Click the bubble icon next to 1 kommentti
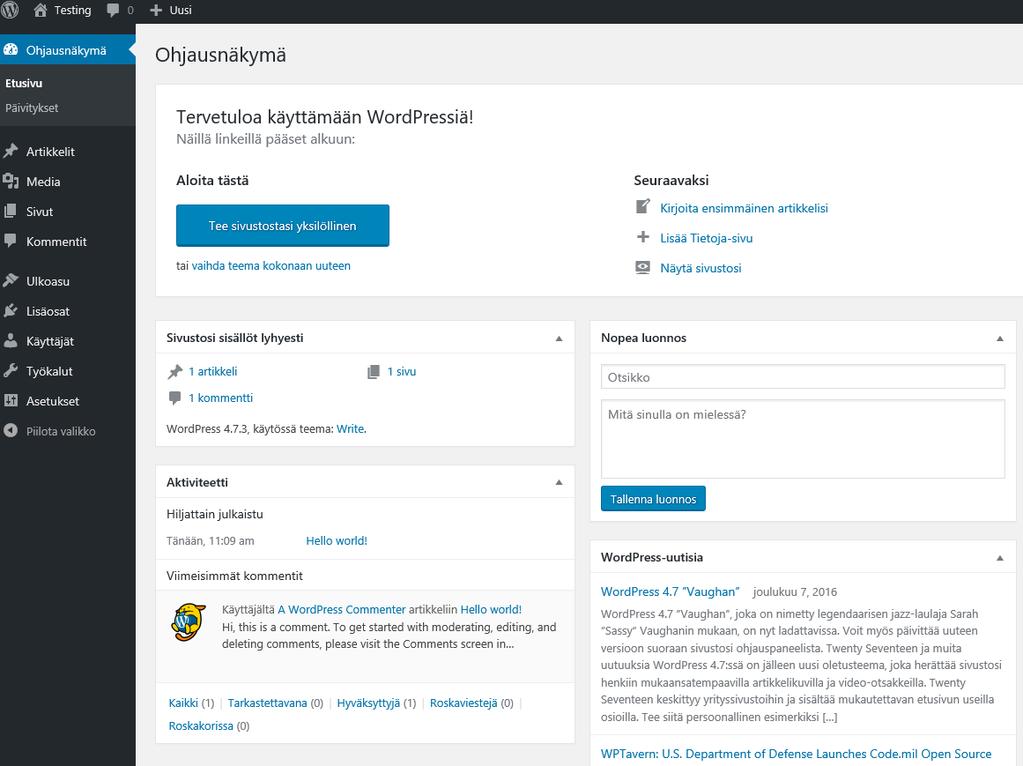Screen dimensions: 1023x766 point(175,398)
